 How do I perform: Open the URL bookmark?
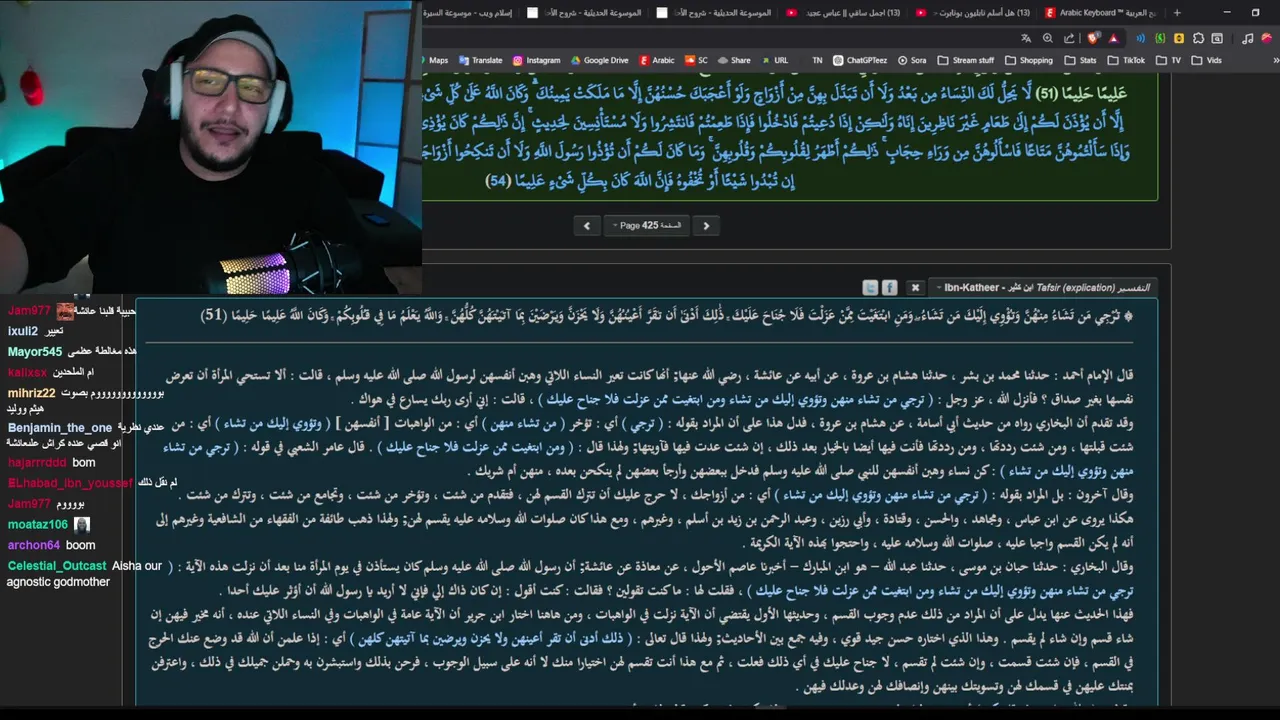click(x=774, y=60)
